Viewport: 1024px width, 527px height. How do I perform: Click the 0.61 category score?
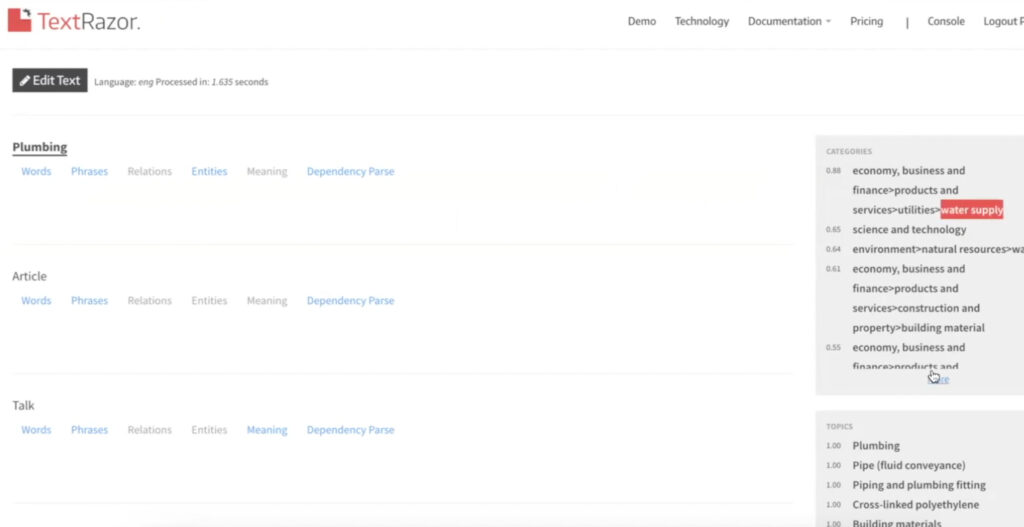[x=833, y=268]
